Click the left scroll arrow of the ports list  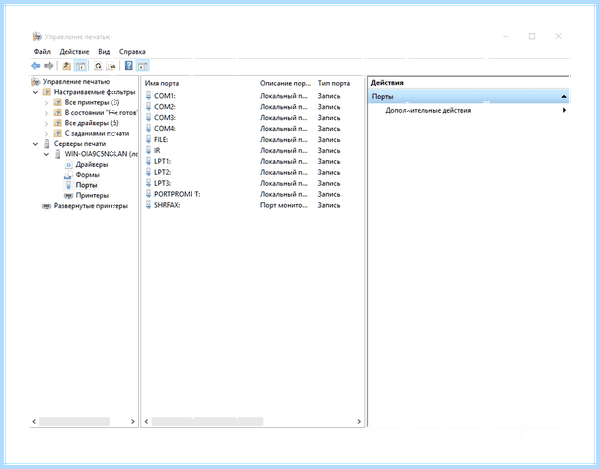pos(146,421)
